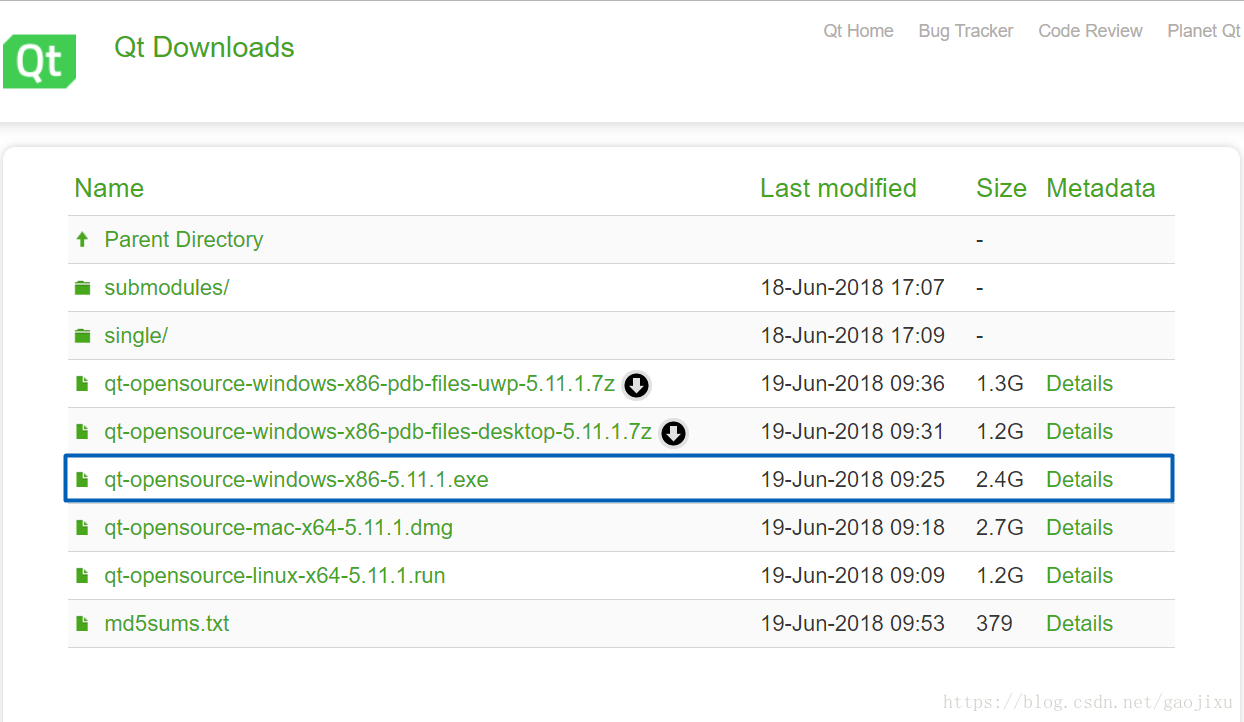Screen dimensions: 1244x722
Task: Download qt-opensource-linux-x64-5.11.1.run
Action: point(275,576)
